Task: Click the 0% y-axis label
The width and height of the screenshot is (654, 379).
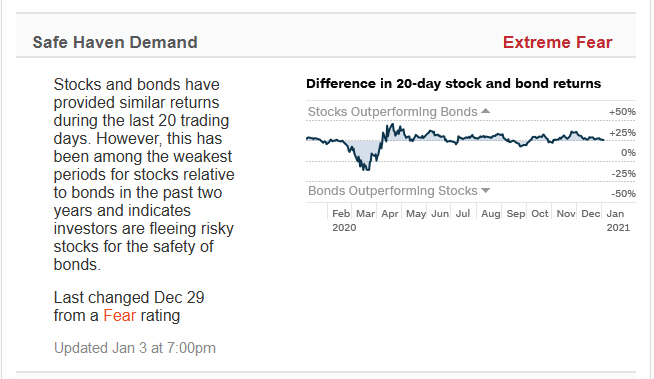Action: [x=628, y=153]
